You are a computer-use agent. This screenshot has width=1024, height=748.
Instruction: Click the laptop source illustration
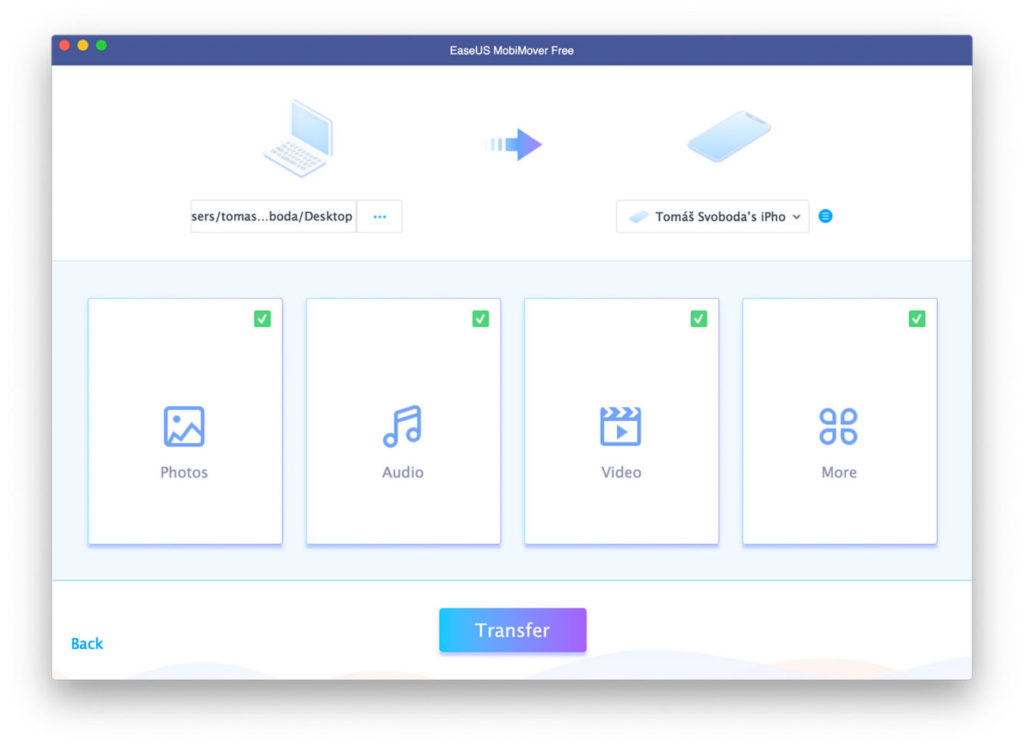(x=299, y=138)
